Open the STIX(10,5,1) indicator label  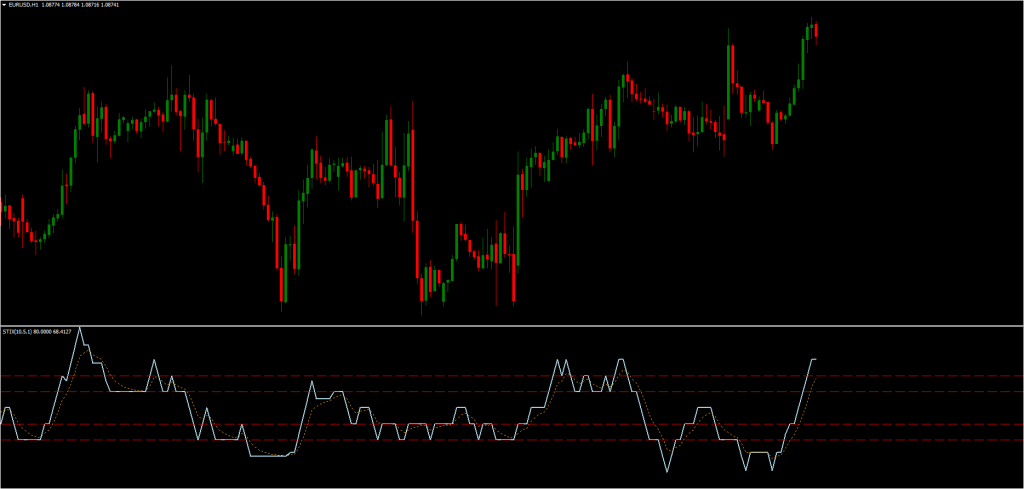pyautogui.click(x=17, y=333)
